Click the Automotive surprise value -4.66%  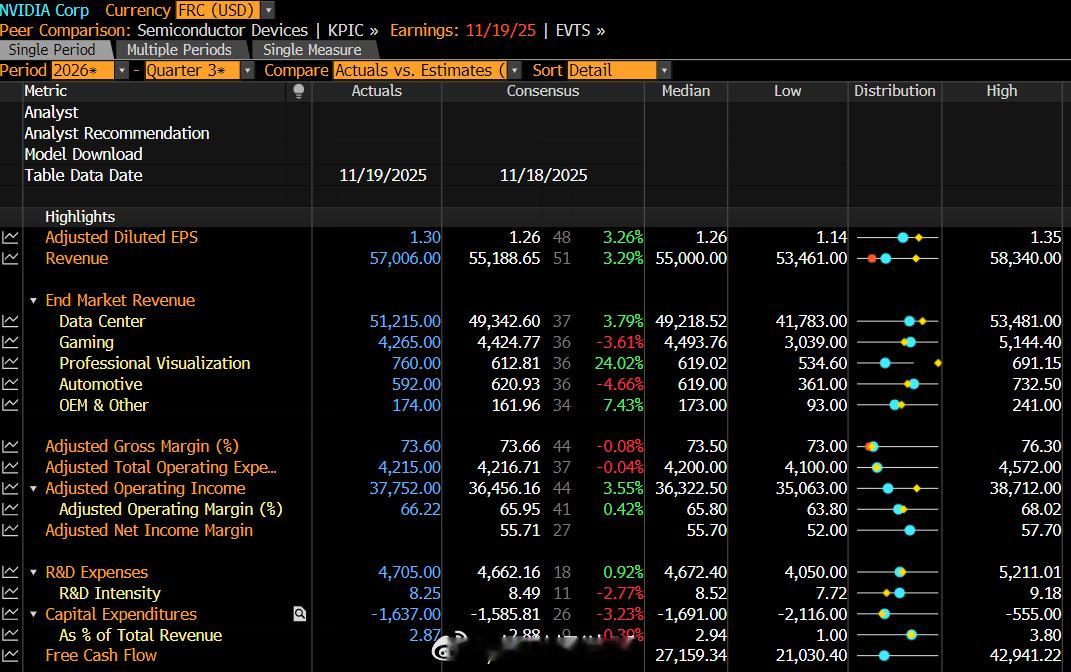[x=620, y=384]
